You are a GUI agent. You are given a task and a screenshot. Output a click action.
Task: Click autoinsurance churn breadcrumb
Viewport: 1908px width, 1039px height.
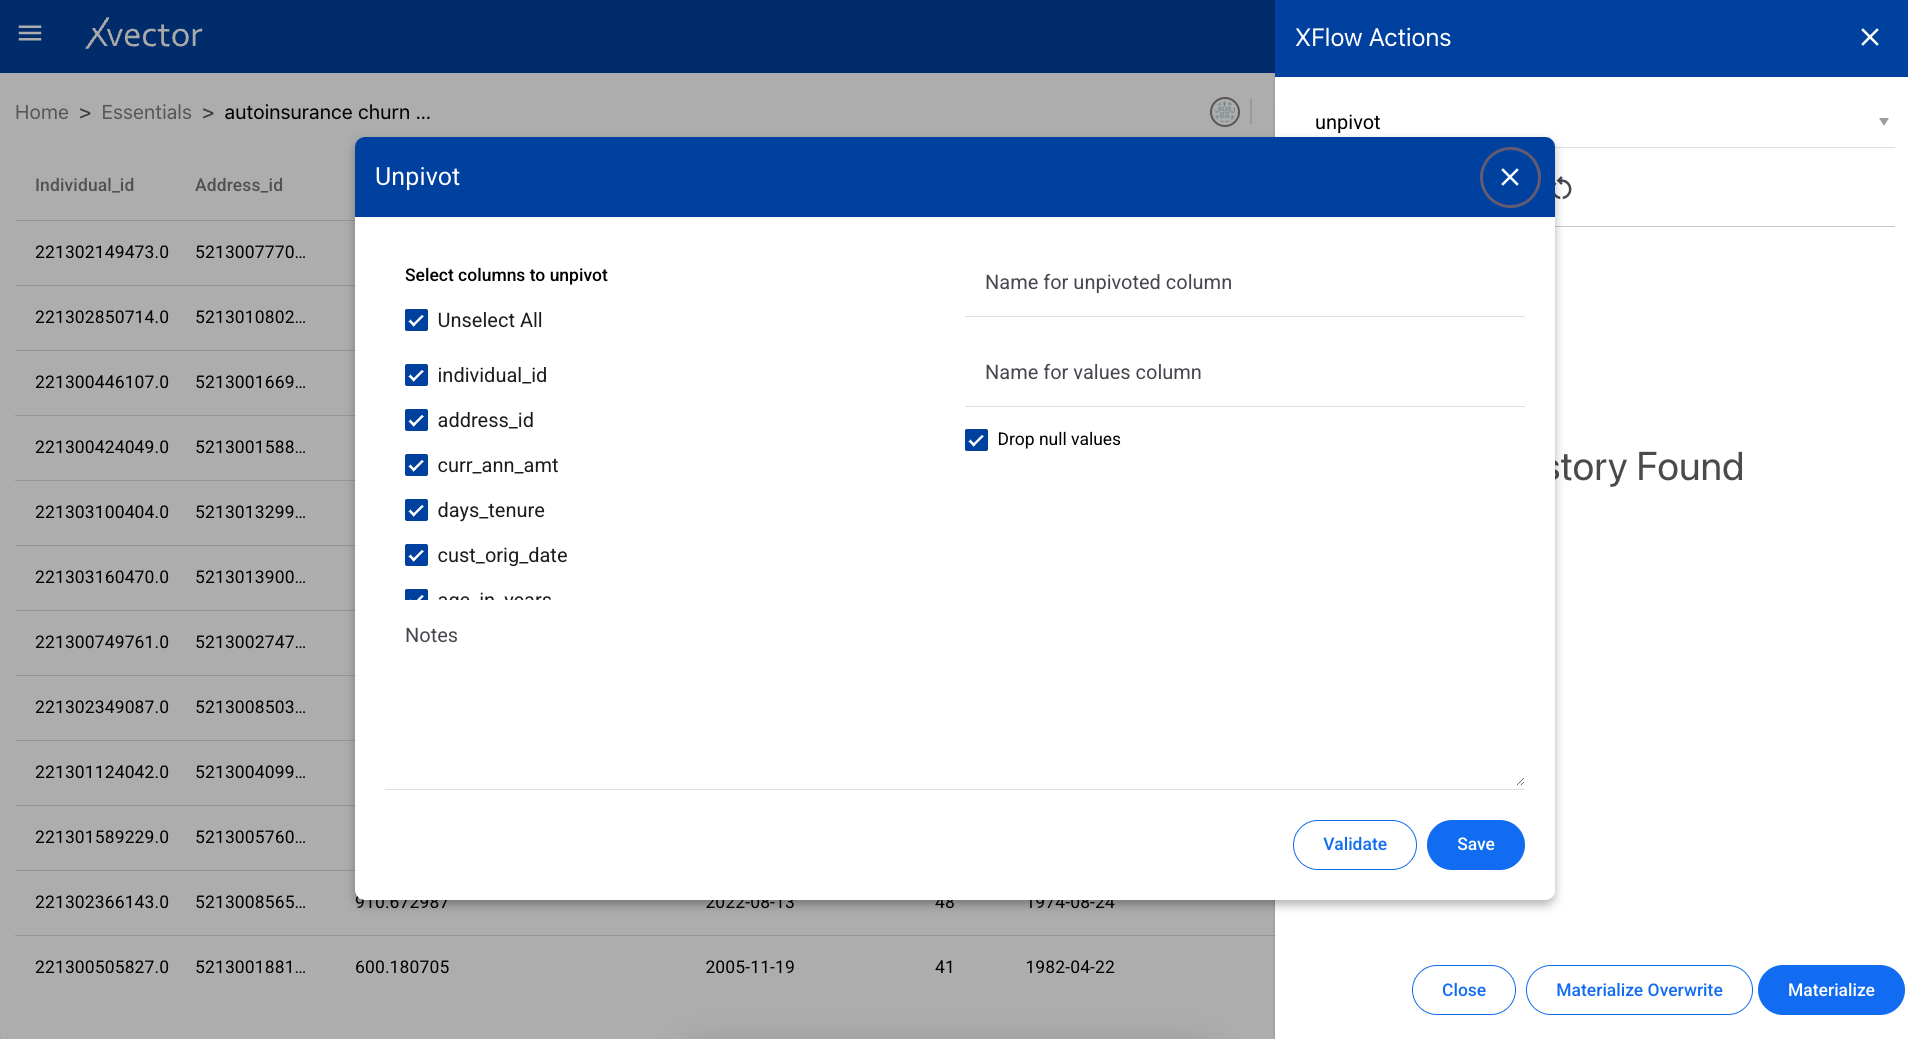[327, 112]
